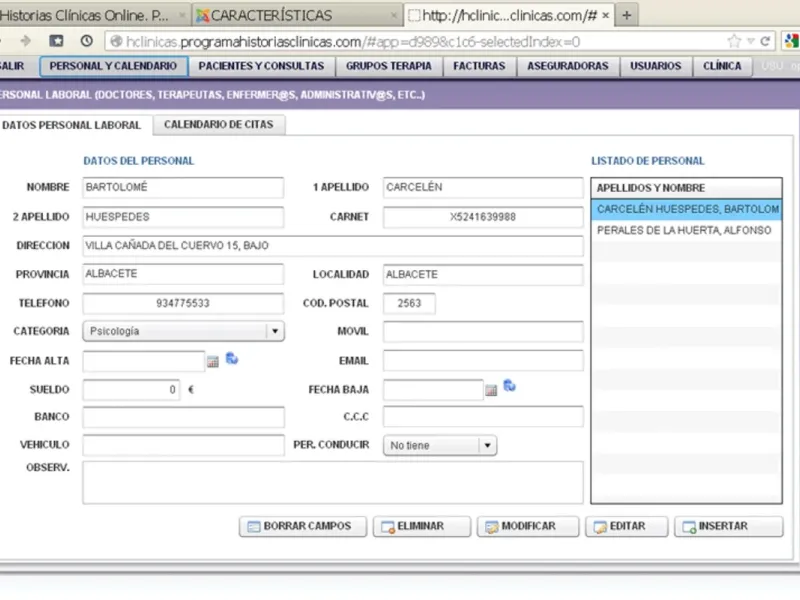Open the browser history clock icon
Image resolution: width=800 pixels, height=600 pixels.
pyautogui.click(x=87, y=41)
